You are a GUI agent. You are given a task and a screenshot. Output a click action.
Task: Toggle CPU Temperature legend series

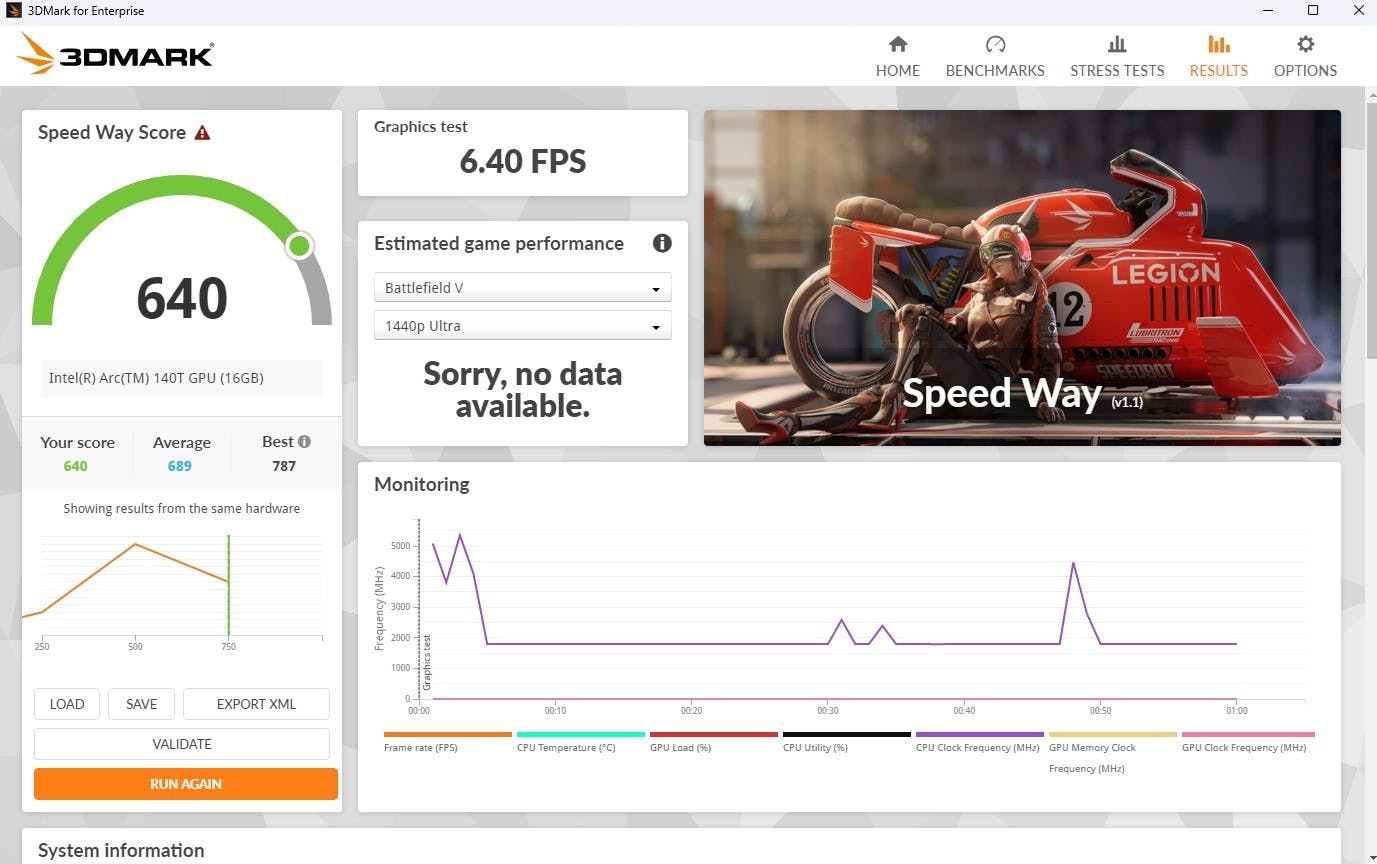pos(580,742)
